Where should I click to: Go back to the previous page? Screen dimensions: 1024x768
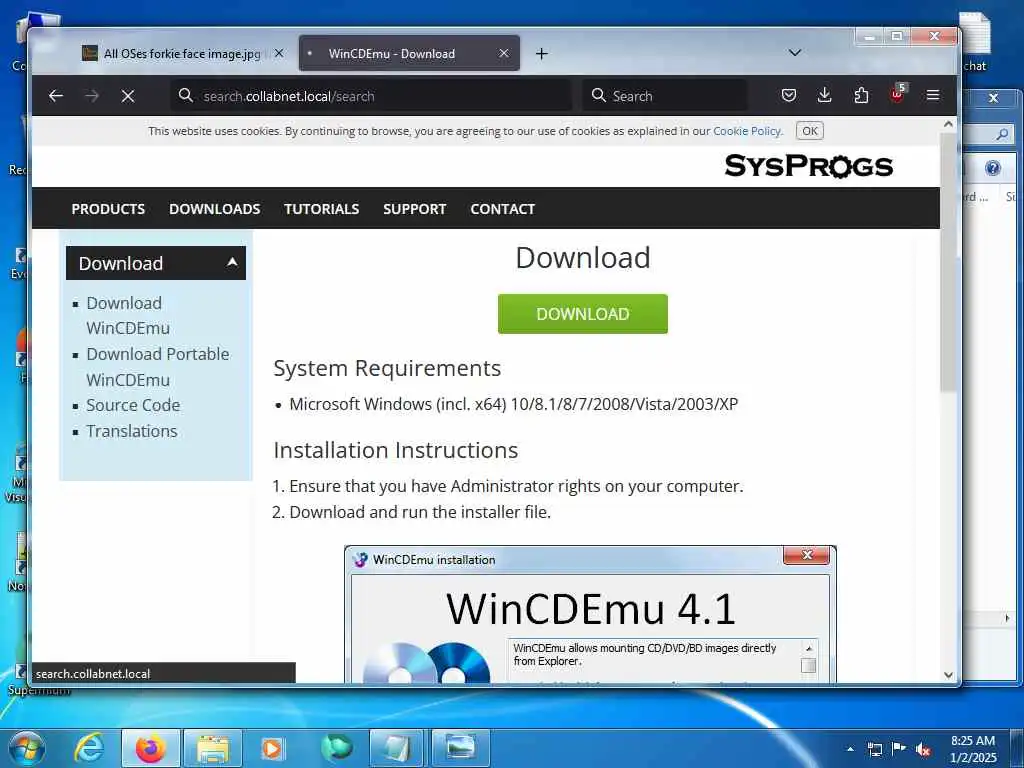[x=56, y=96]
